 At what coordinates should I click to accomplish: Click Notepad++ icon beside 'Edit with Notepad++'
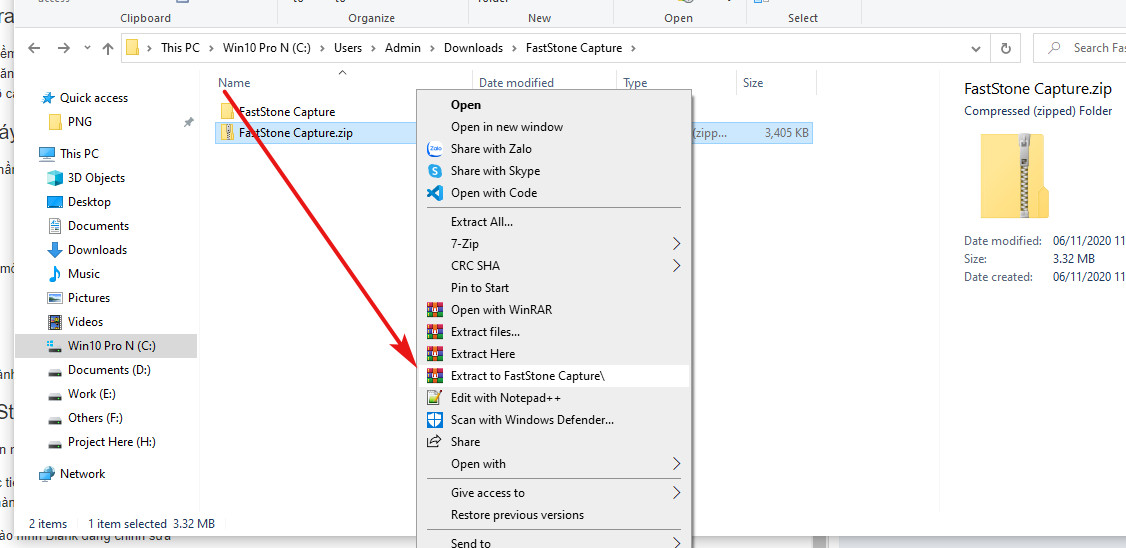434,398
